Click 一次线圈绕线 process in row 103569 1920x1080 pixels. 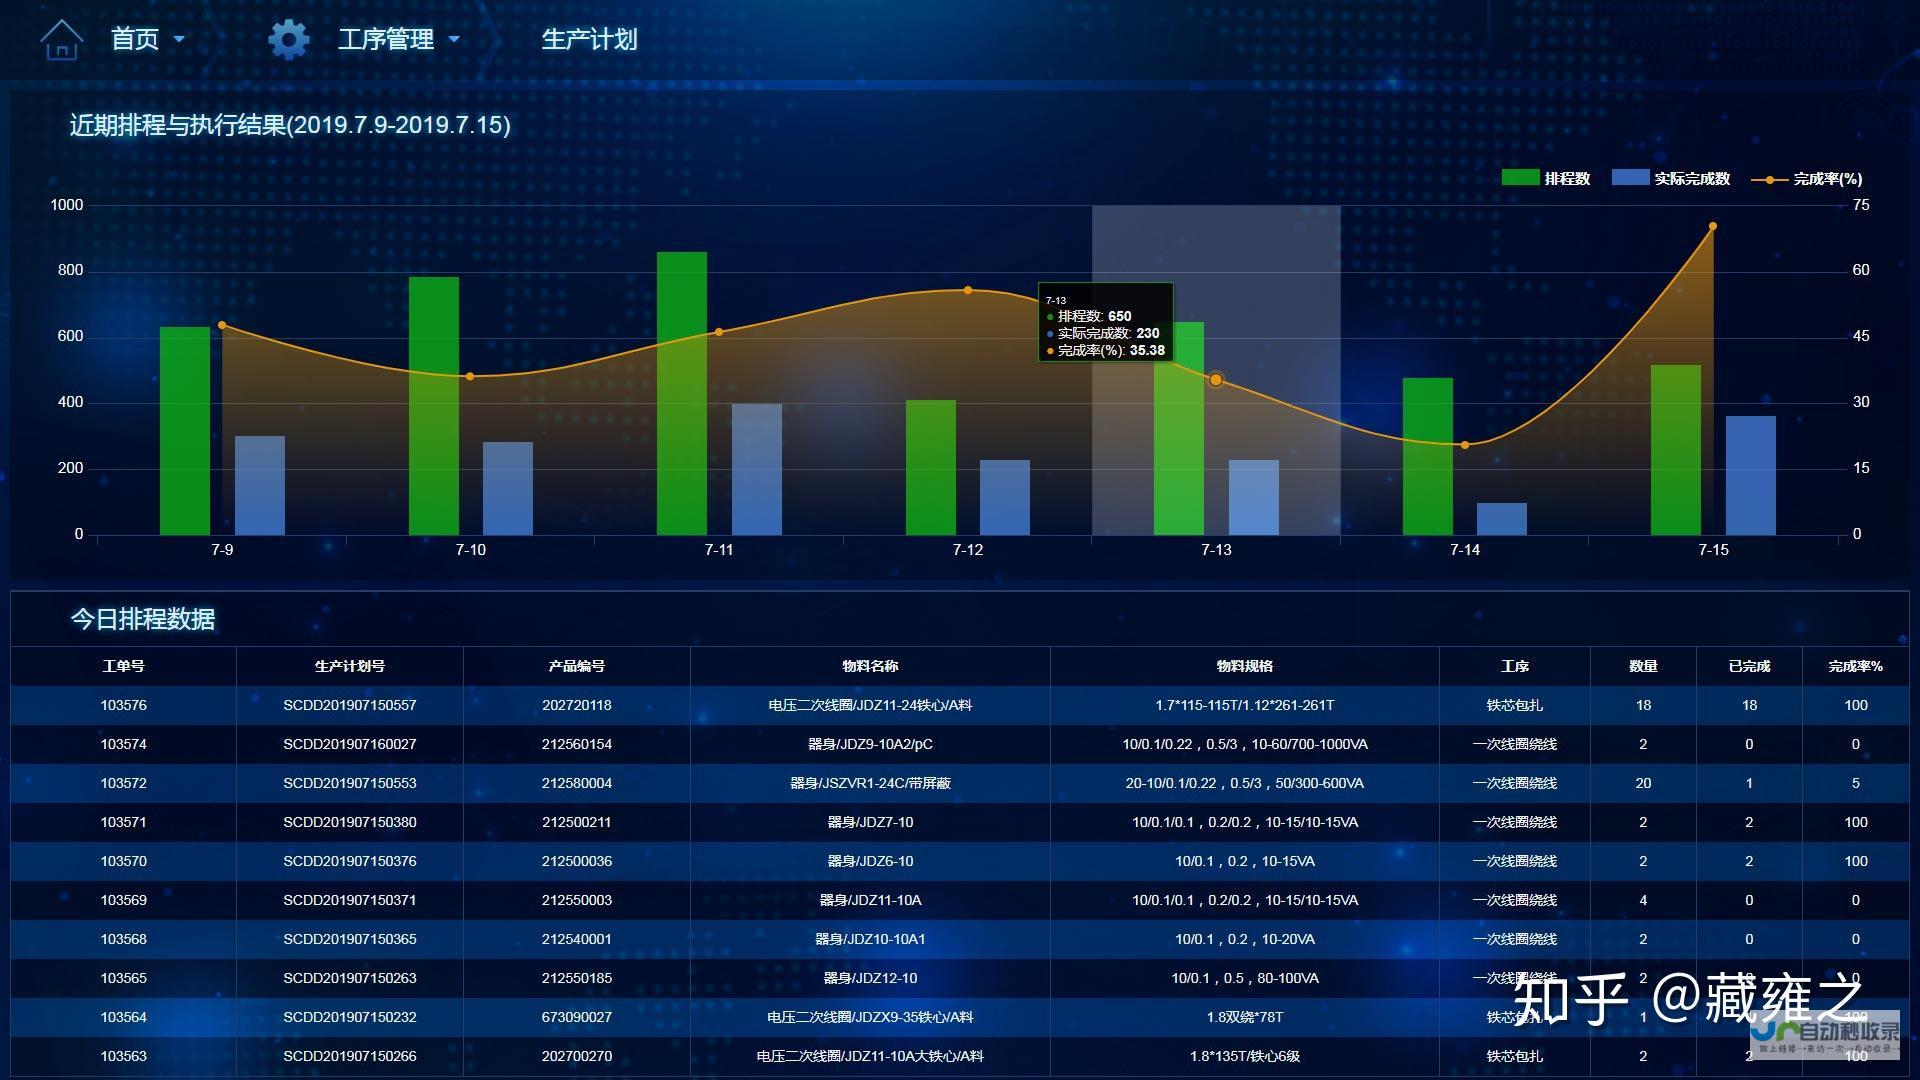coord(1515,900)
